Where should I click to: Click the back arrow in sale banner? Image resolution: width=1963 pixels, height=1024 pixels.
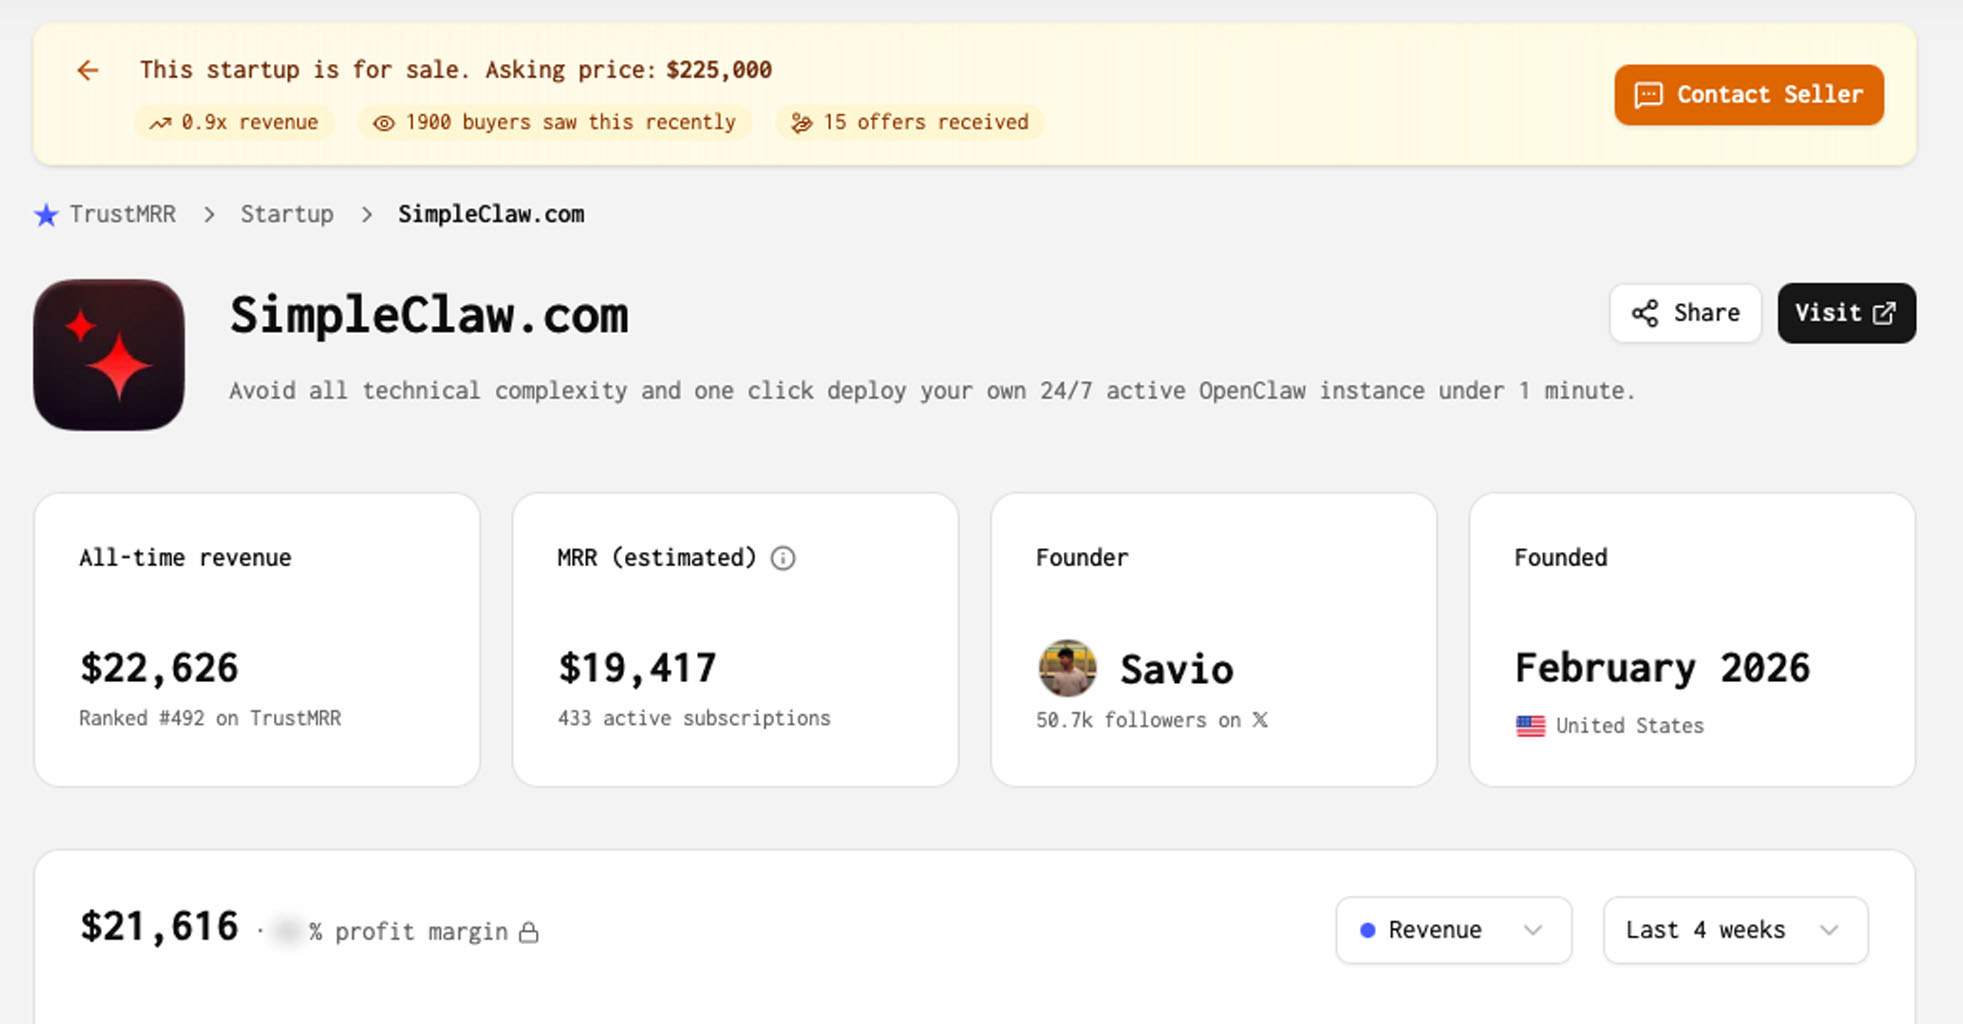click(88, 70)
